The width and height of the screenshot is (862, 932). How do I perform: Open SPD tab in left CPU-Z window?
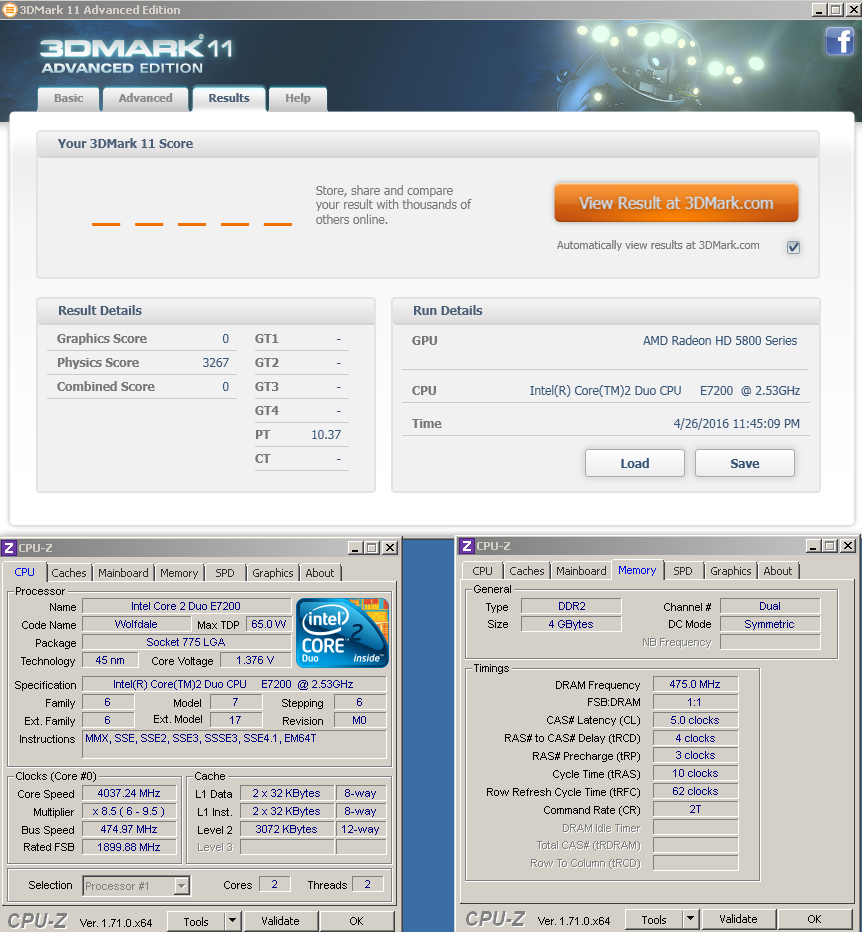(x=225, y=573)
